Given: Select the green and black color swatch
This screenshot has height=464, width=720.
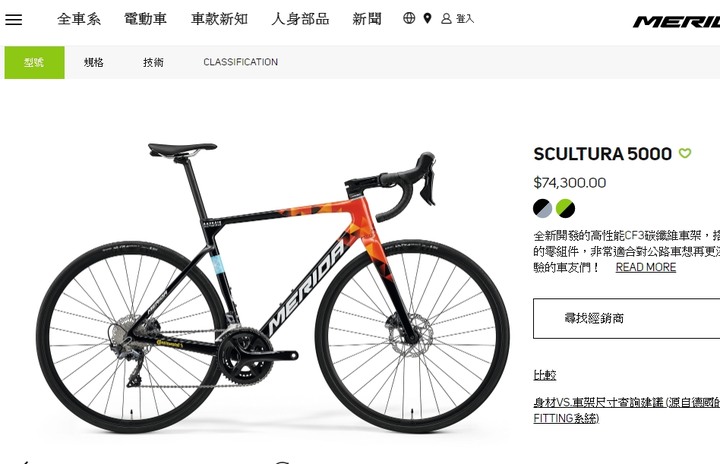Looking at the screenshot, I should pos(565,208).
